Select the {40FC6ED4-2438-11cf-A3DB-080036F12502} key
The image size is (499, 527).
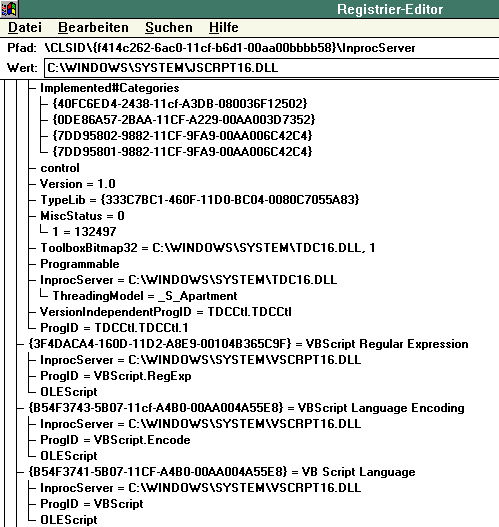coord(180,104)
